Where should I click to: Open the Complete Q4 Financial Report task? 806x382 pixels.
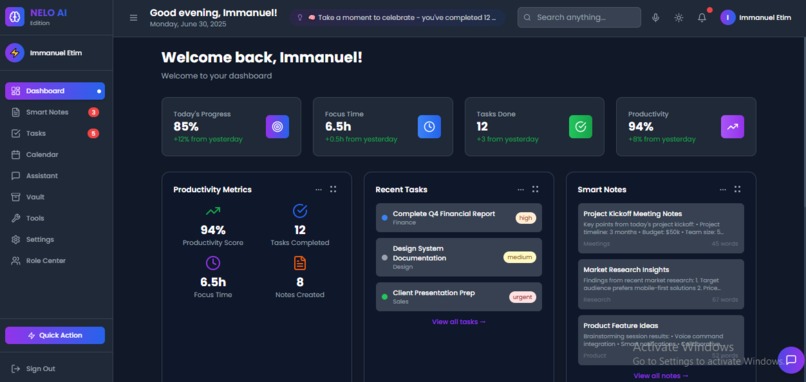pyautogui.click(x=459, y=217)
